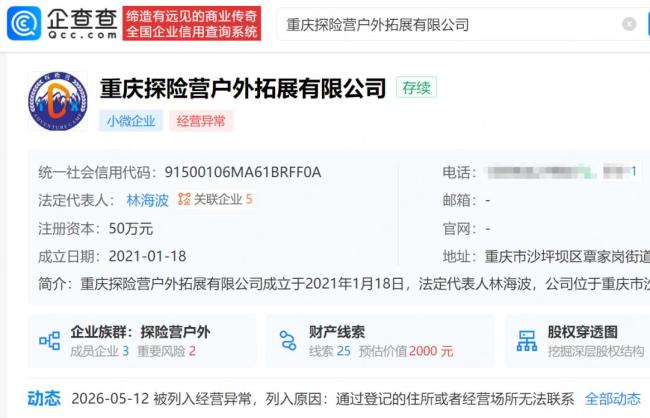
Task: Click the red slogan banner 全国企业信用查询系统
Action: point(192,23)
